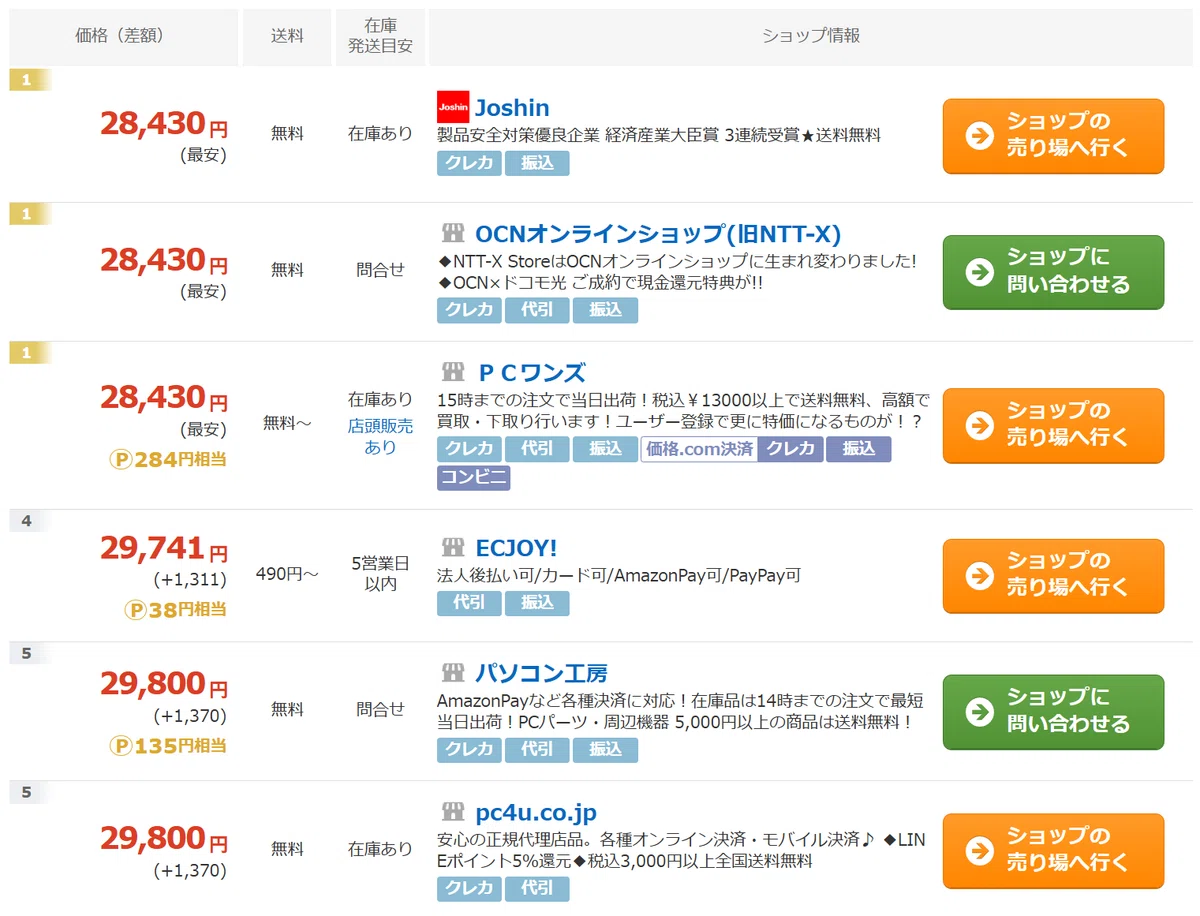Image resolution: width=1200 pixels, height=916 pixels.
Task: Click Joshin's 振込 payment tag
Action: click(x=537, y=163)
